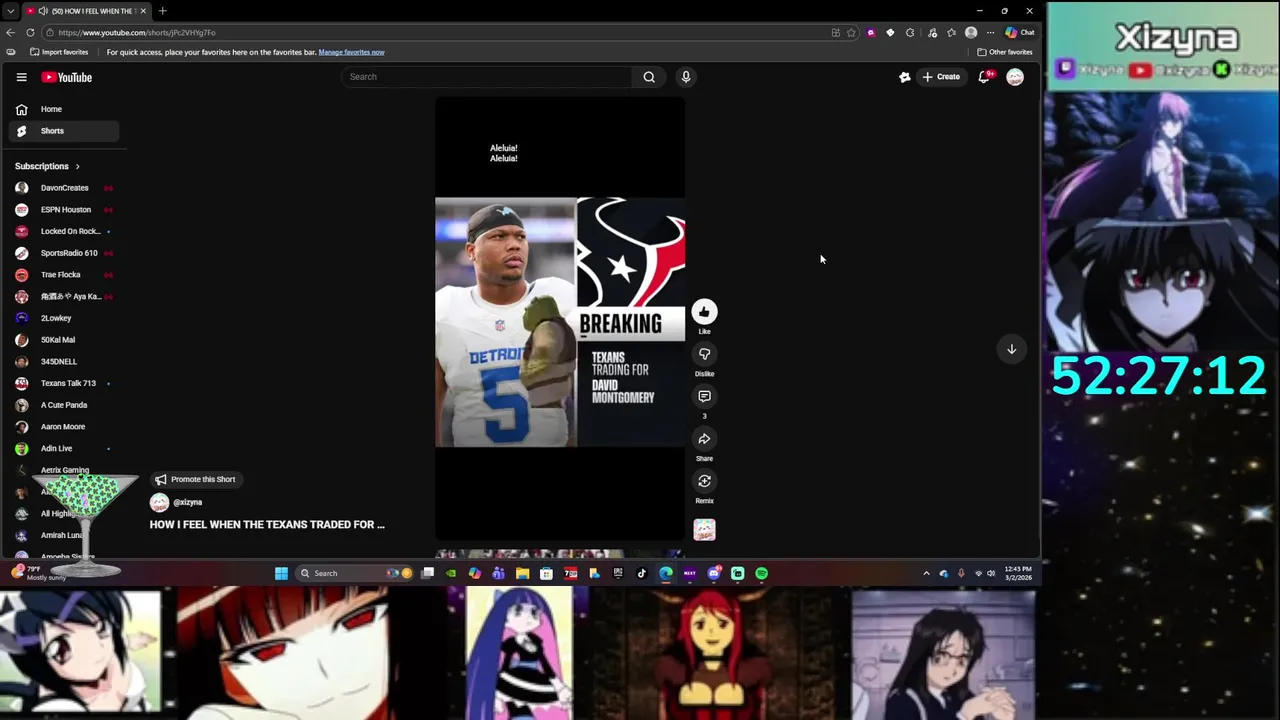Select Shorts in the YouTube sidebar
1280x720 pixels.
[64, 131]
